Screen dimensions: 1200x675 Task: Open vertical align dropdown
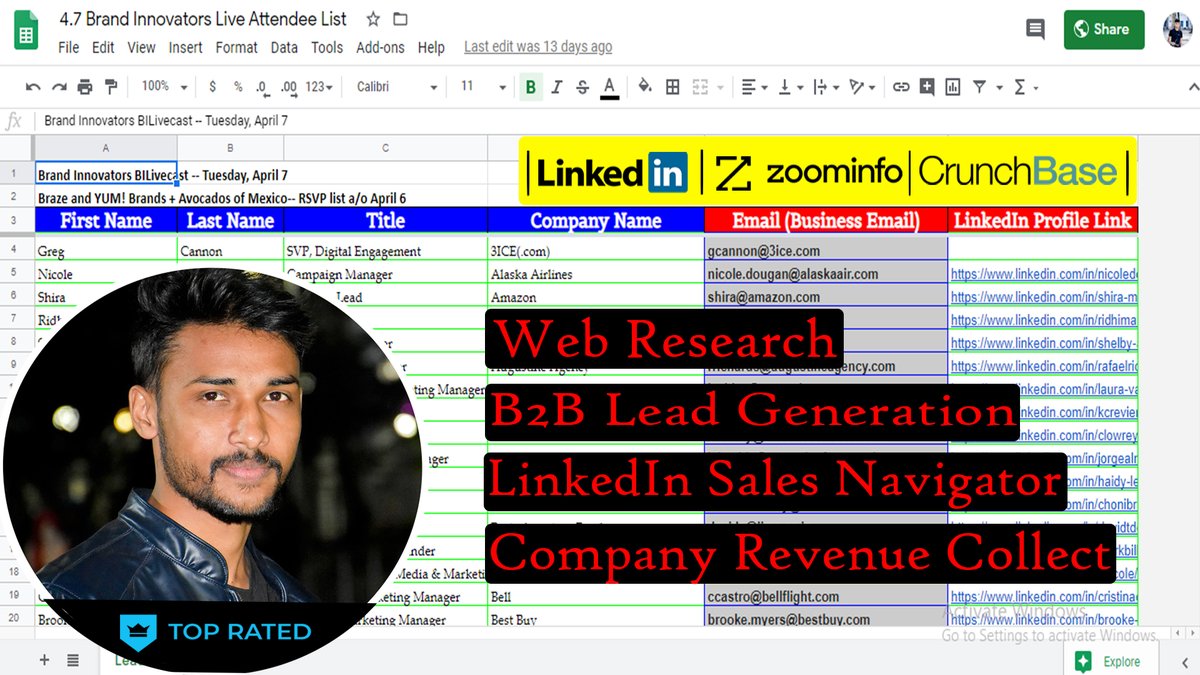click(790, 87)
